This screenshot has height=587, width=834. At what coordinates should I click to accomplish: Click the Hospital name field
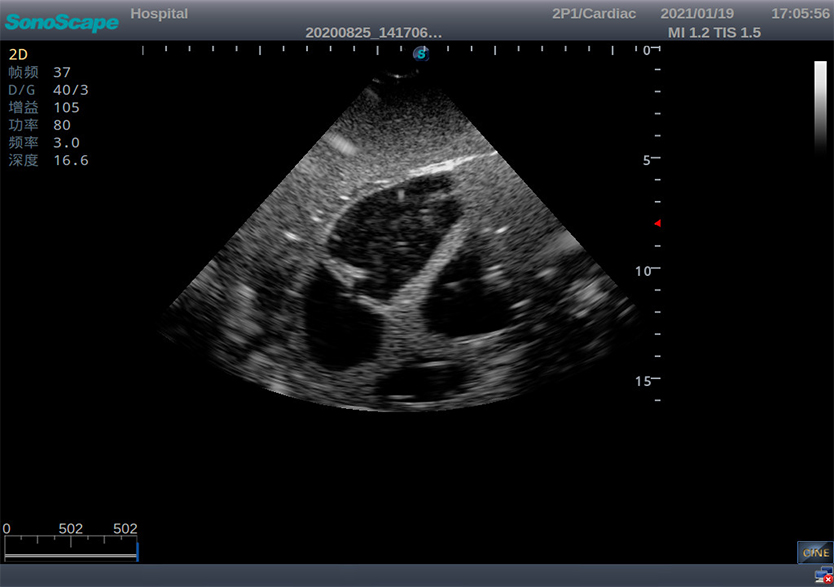(159, 14)
